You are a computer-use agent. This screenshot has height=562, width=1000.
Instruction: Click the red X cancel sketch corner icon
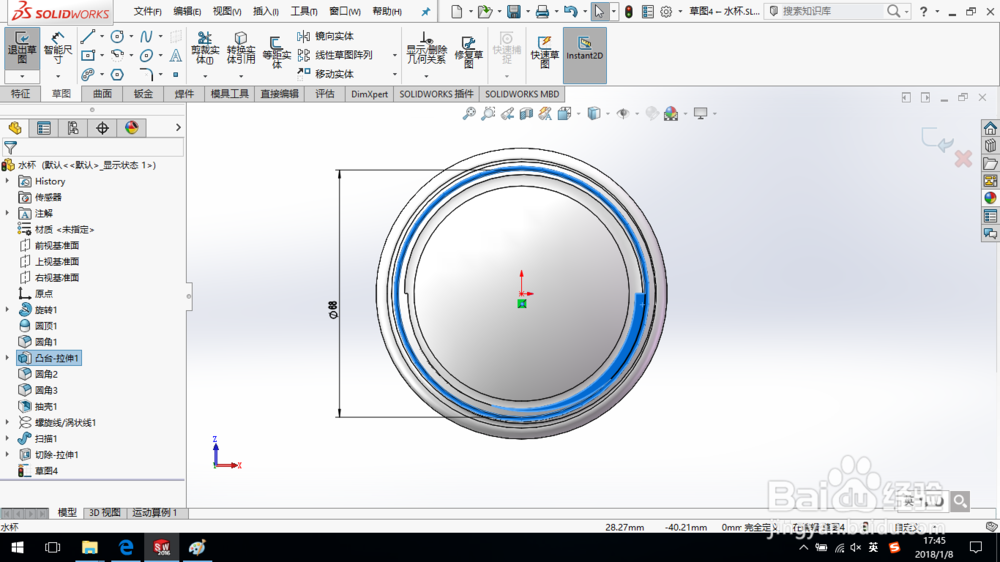tap(963, 159)
